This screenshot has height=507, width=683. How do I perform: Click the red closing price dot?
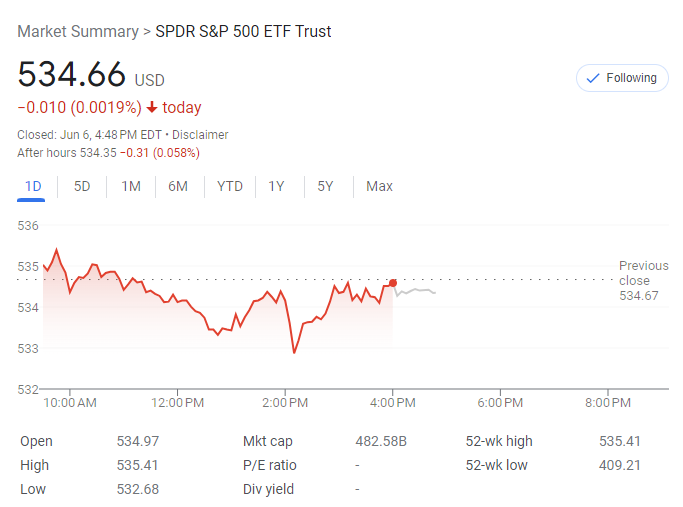point(393,283)
